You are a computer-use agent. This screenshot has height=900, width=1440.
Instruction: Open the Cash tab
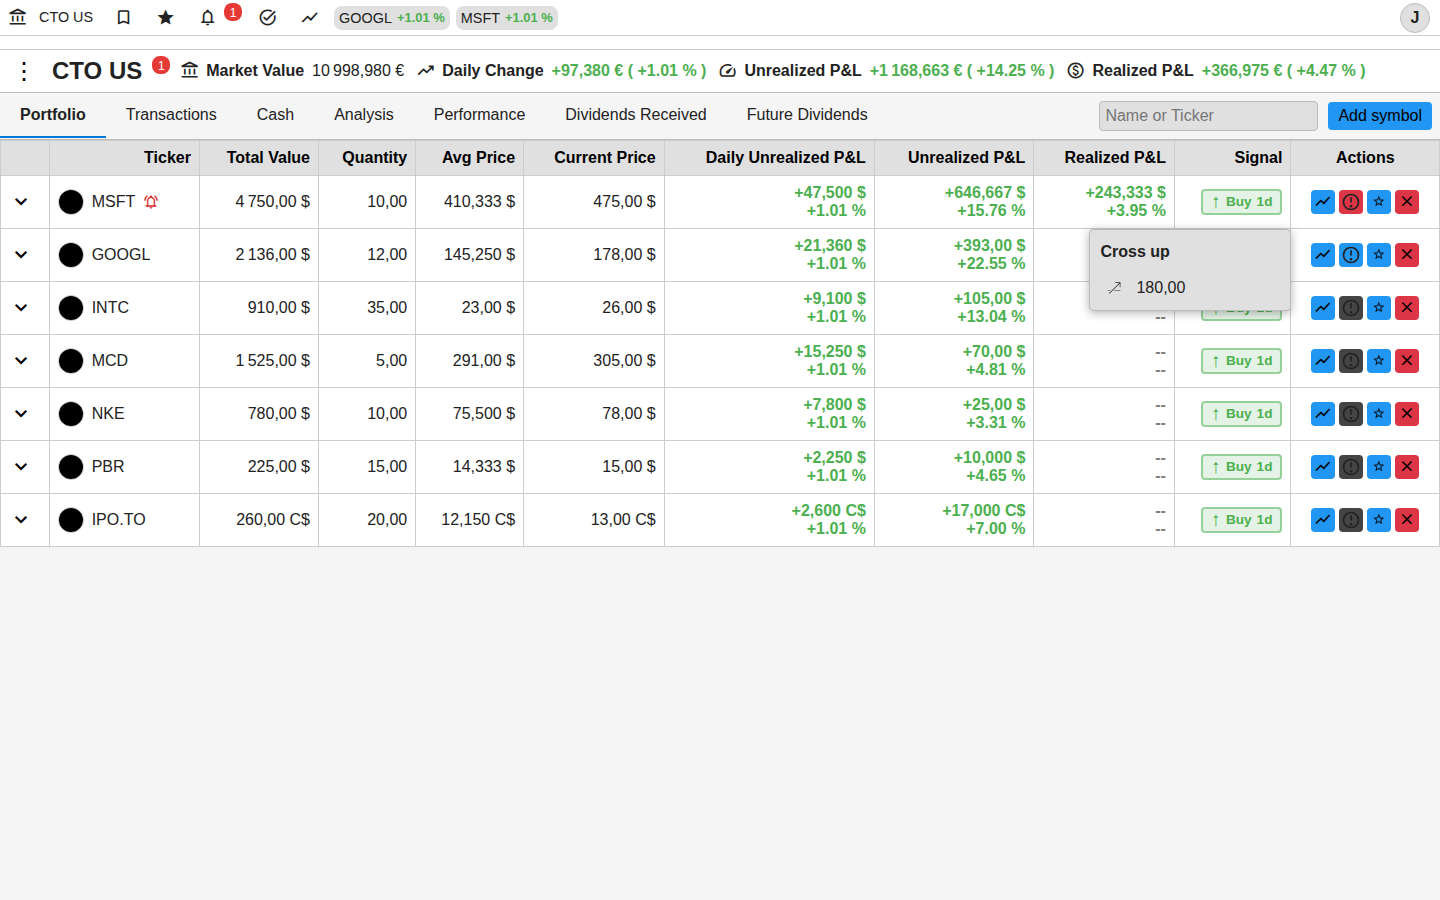click(275, 115)
